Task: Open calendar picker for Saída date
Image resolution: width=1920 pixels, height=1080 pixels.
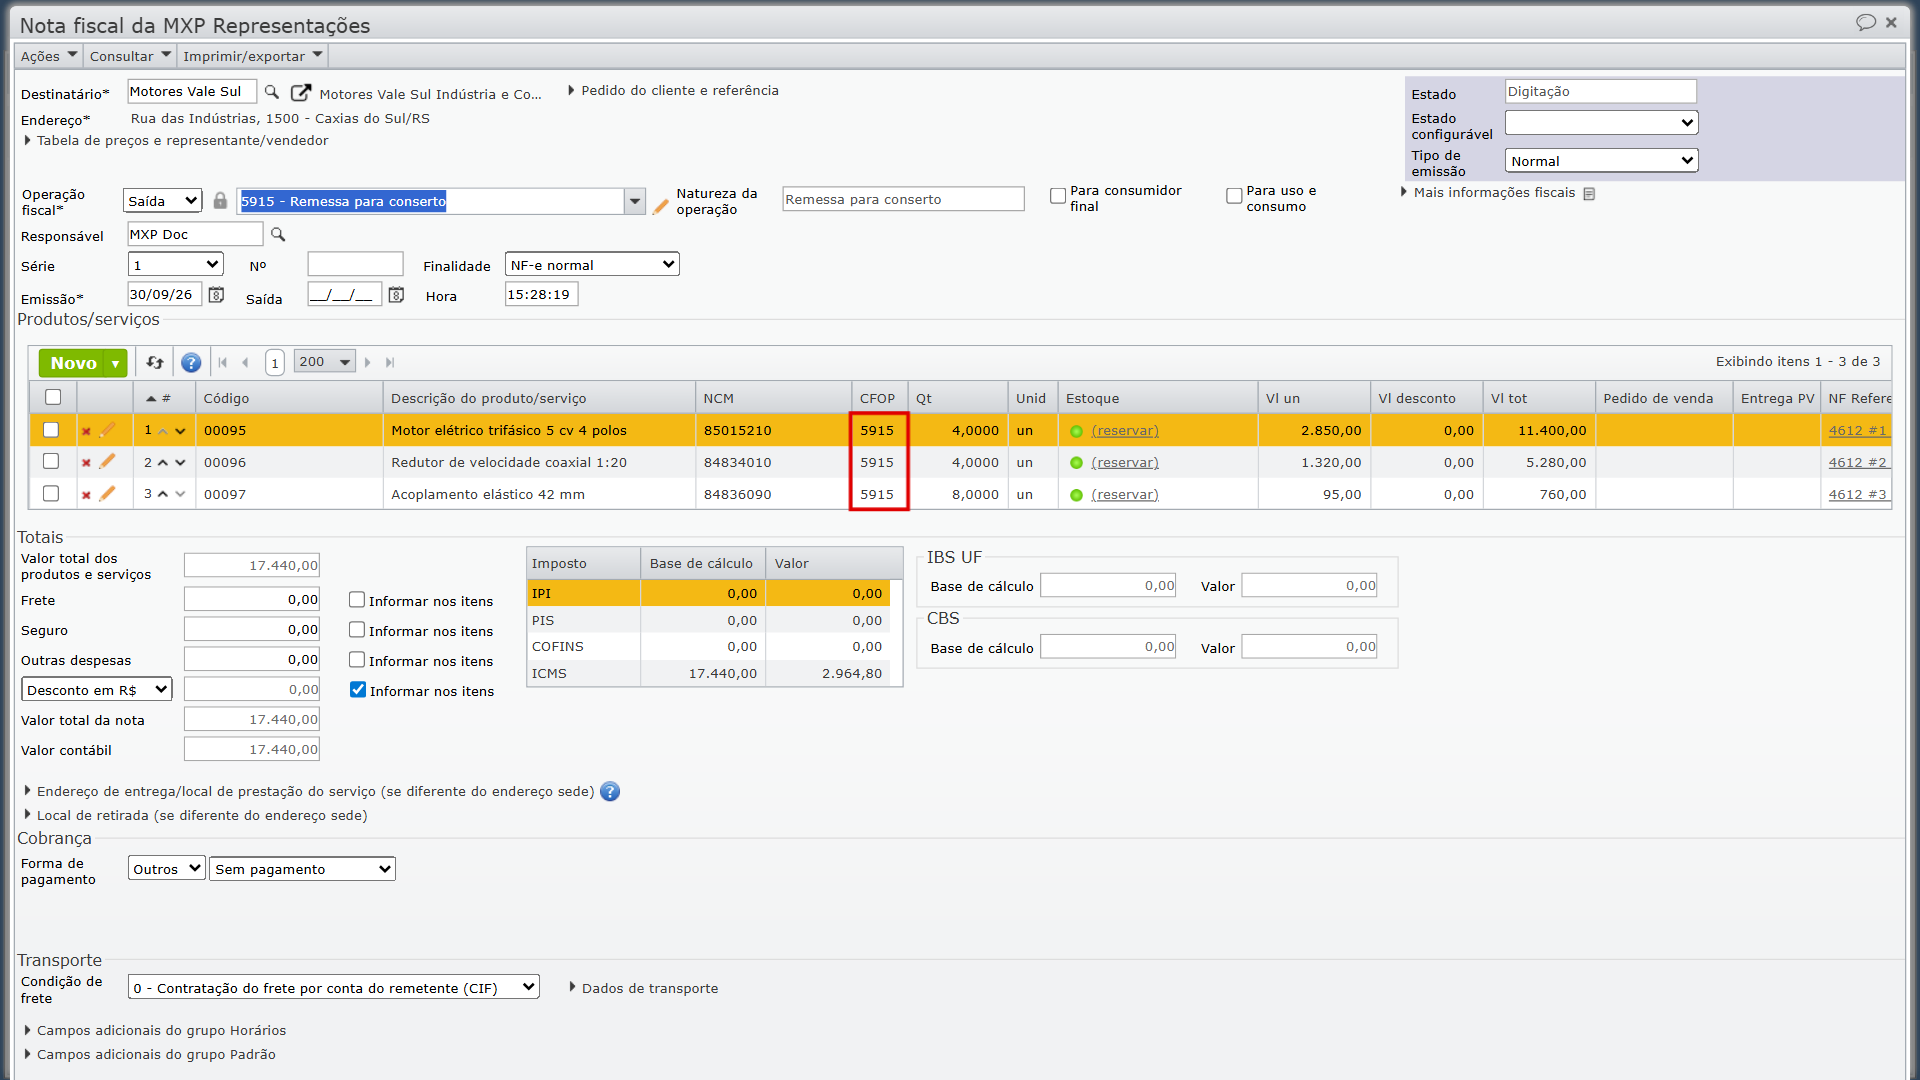Action: pos(396,295)
